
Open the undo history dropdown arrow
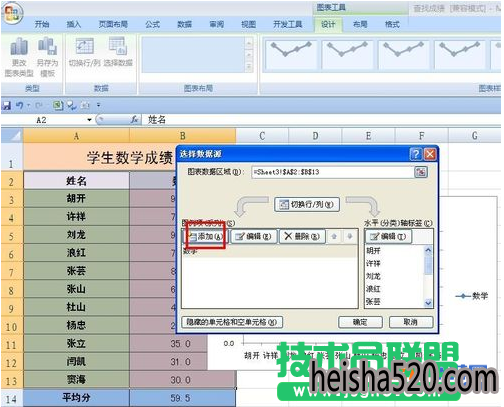coord(28,106)
